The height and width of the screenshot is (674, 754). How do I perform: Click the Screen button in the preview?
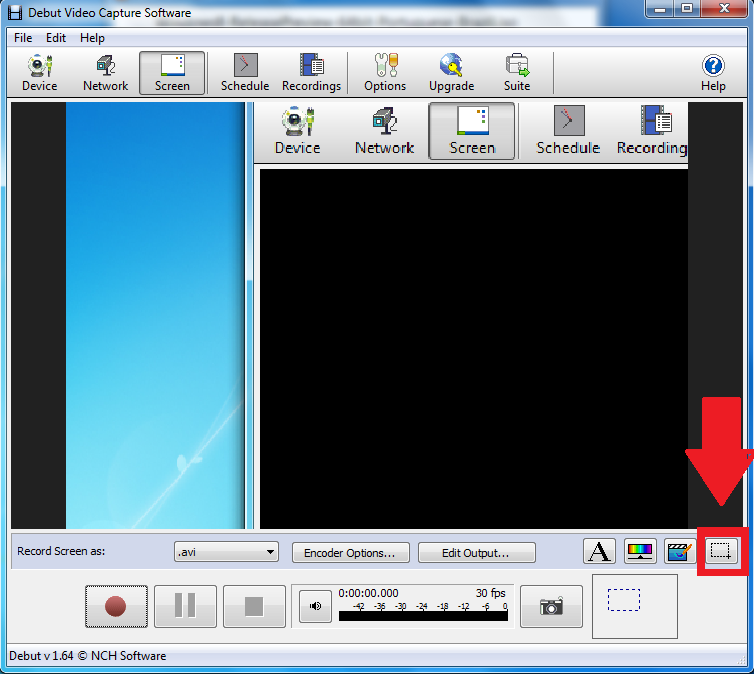[472, 131]
